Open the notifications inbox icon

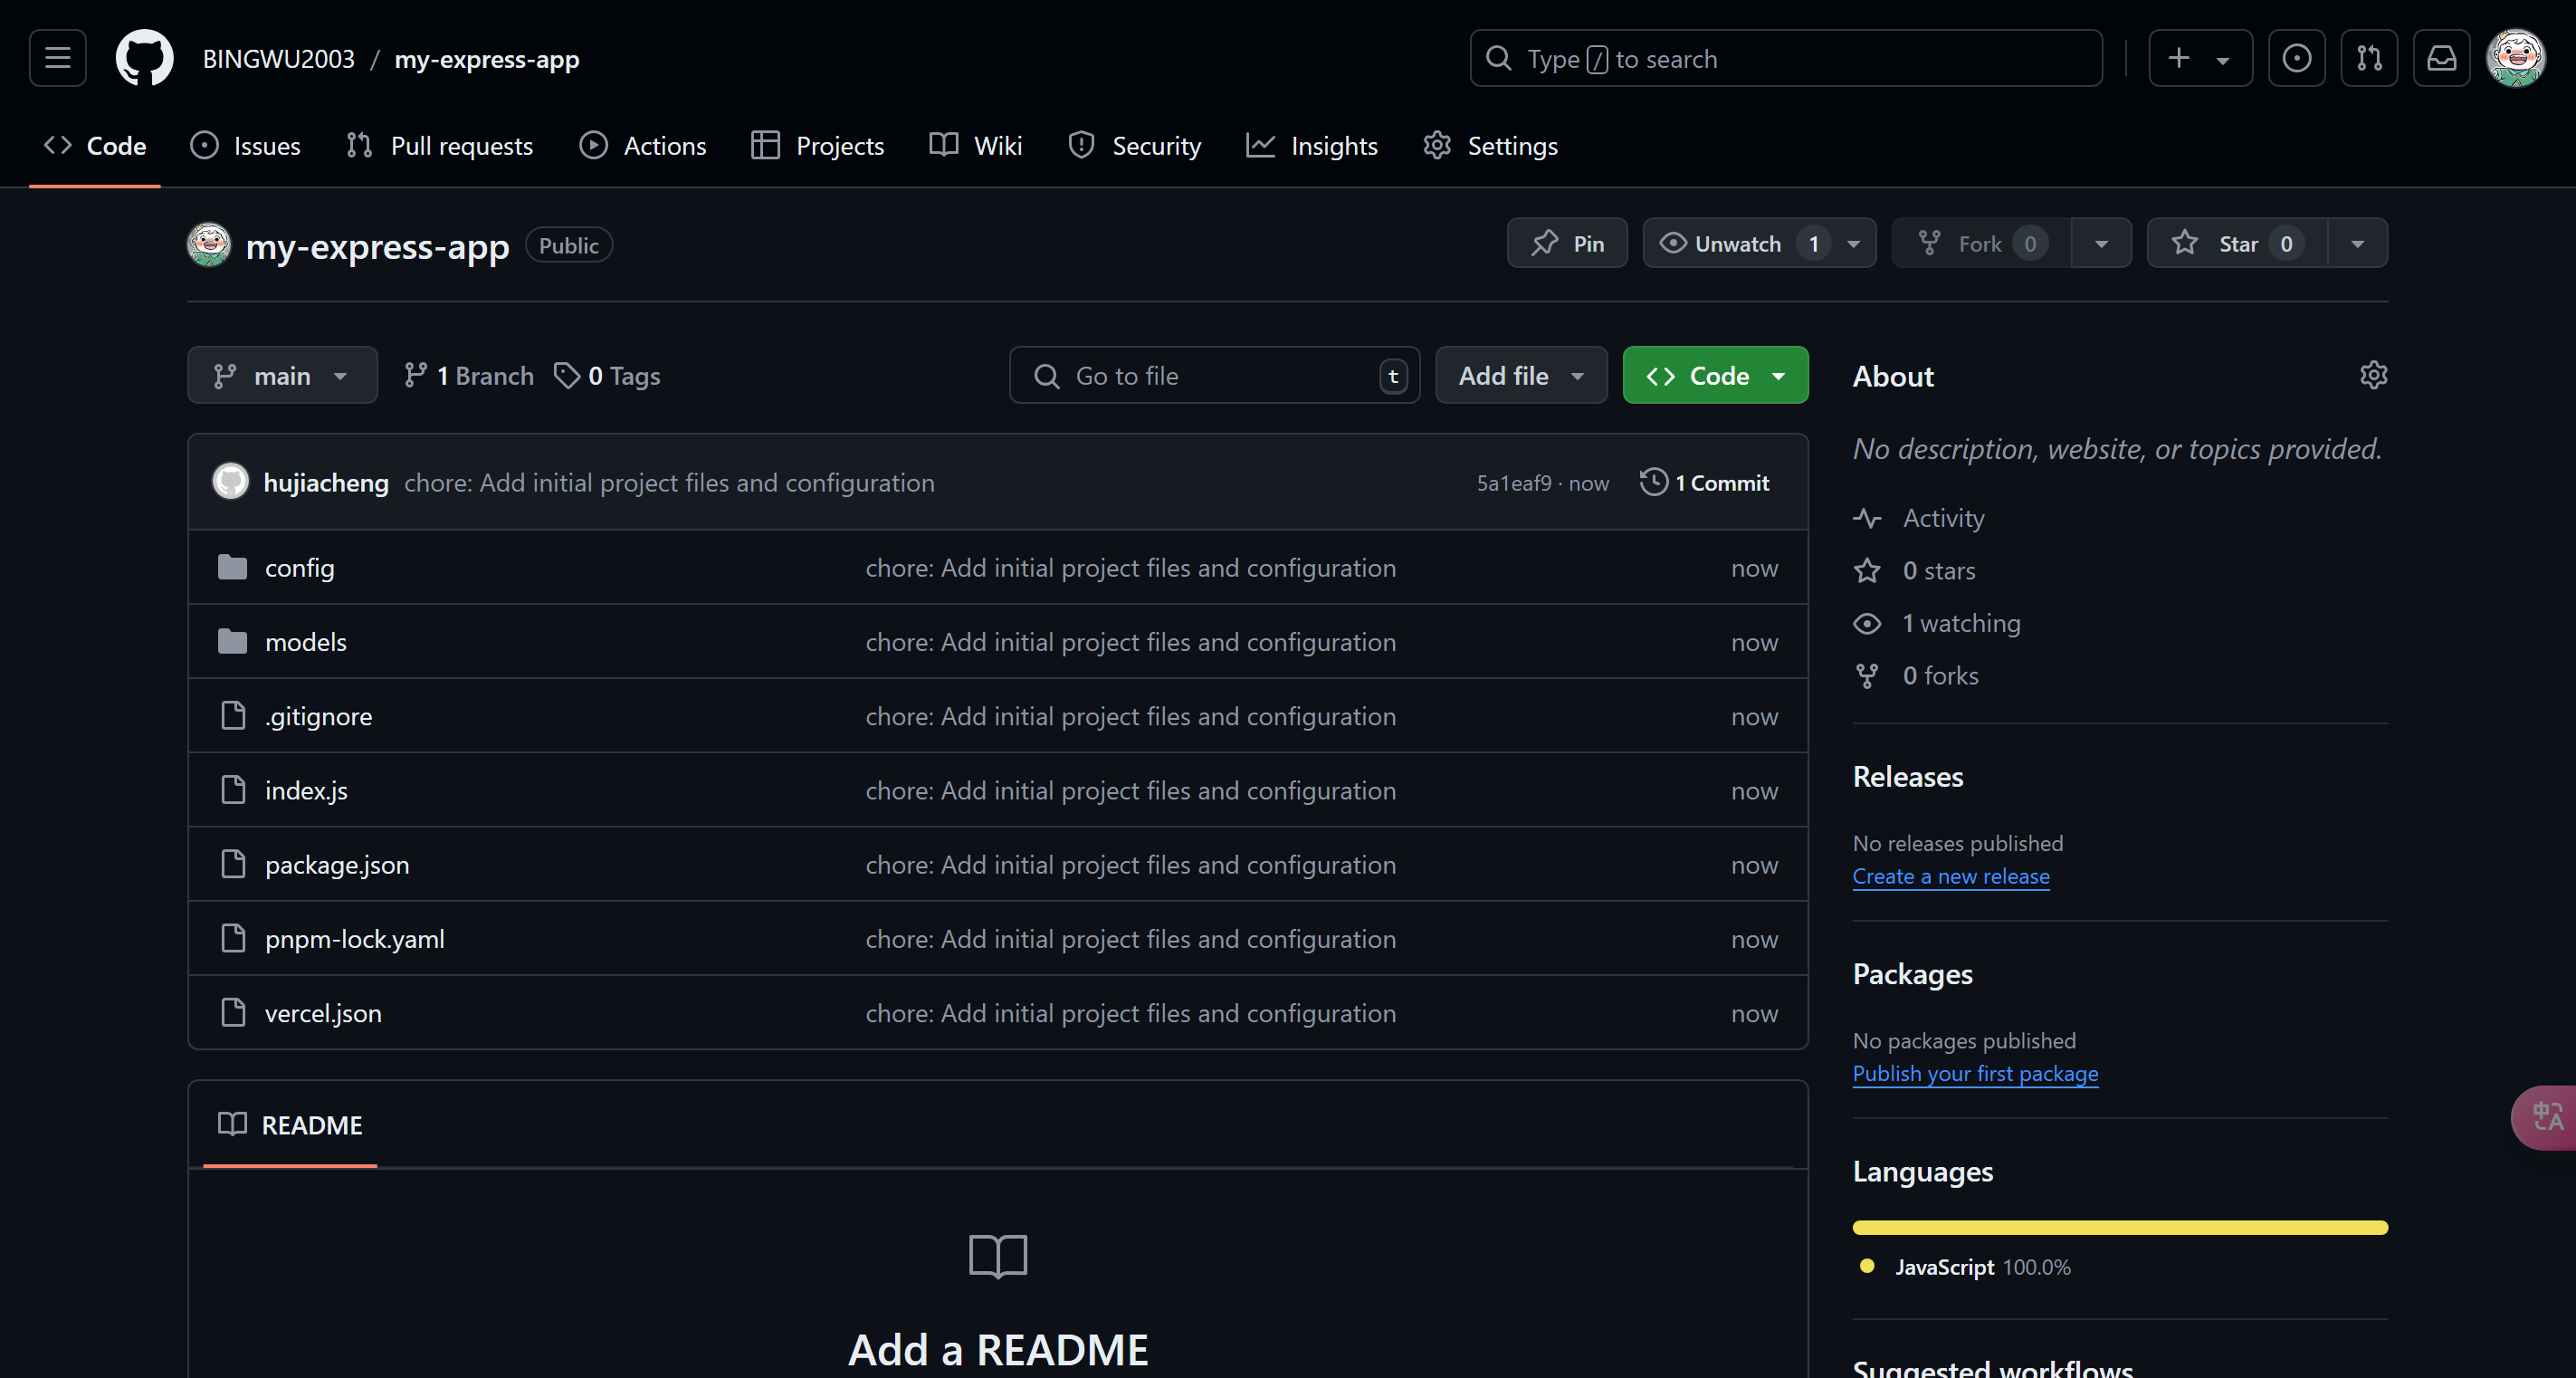[2441, 58]
